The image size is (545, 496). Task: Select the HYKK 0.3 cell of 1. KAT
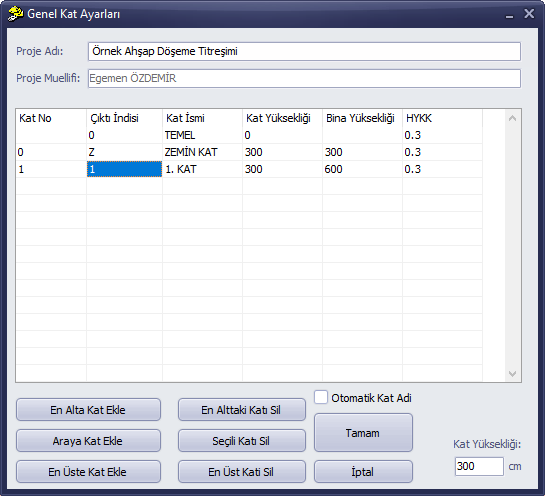(x=442, y=169)
